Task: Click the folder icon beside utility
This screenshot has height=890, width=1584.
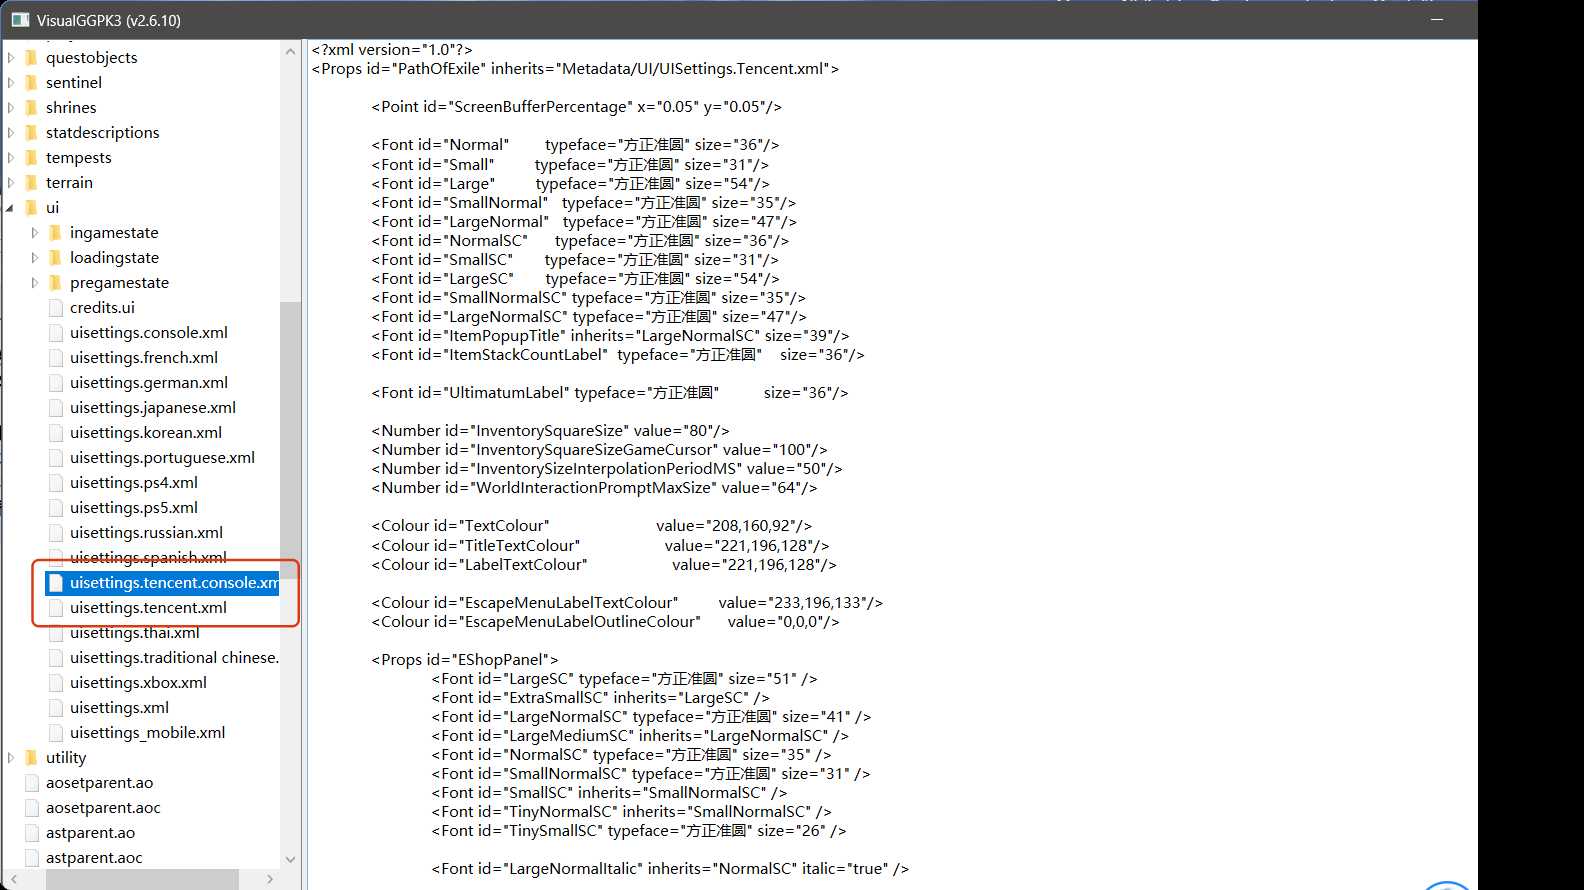Action: 31,758
